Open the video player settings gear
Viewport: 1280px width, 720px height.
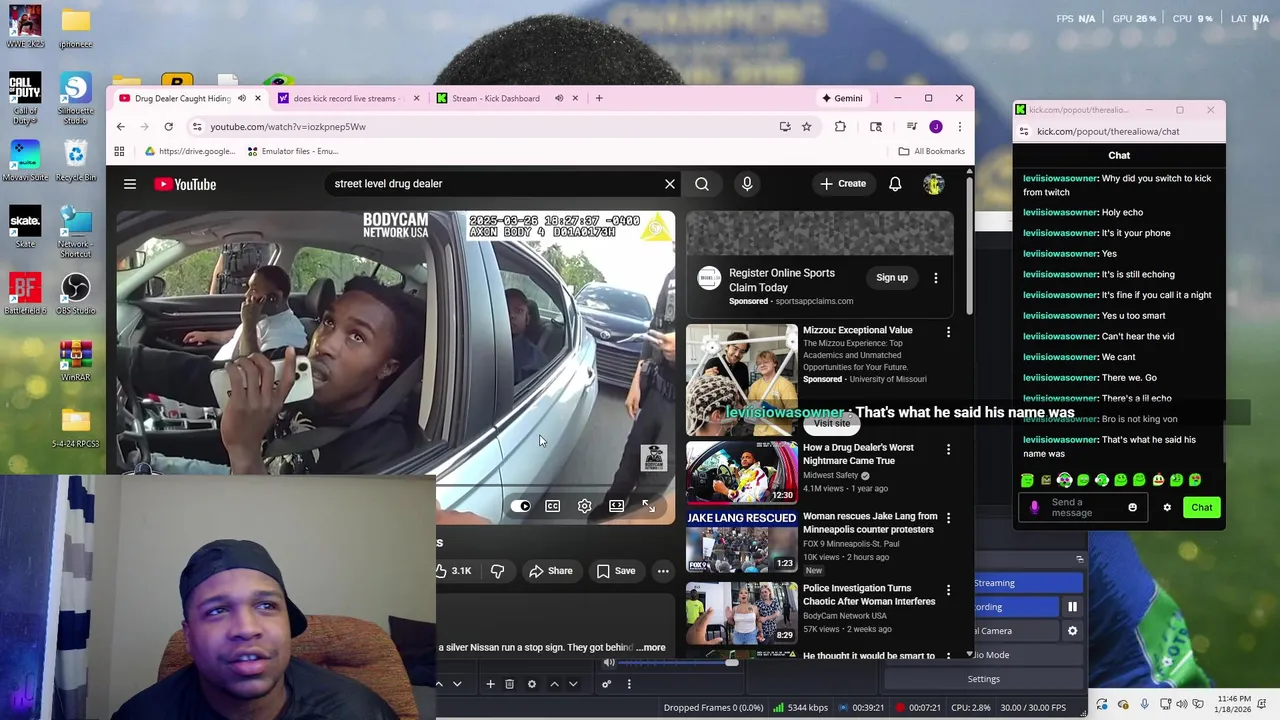(584, 506)
